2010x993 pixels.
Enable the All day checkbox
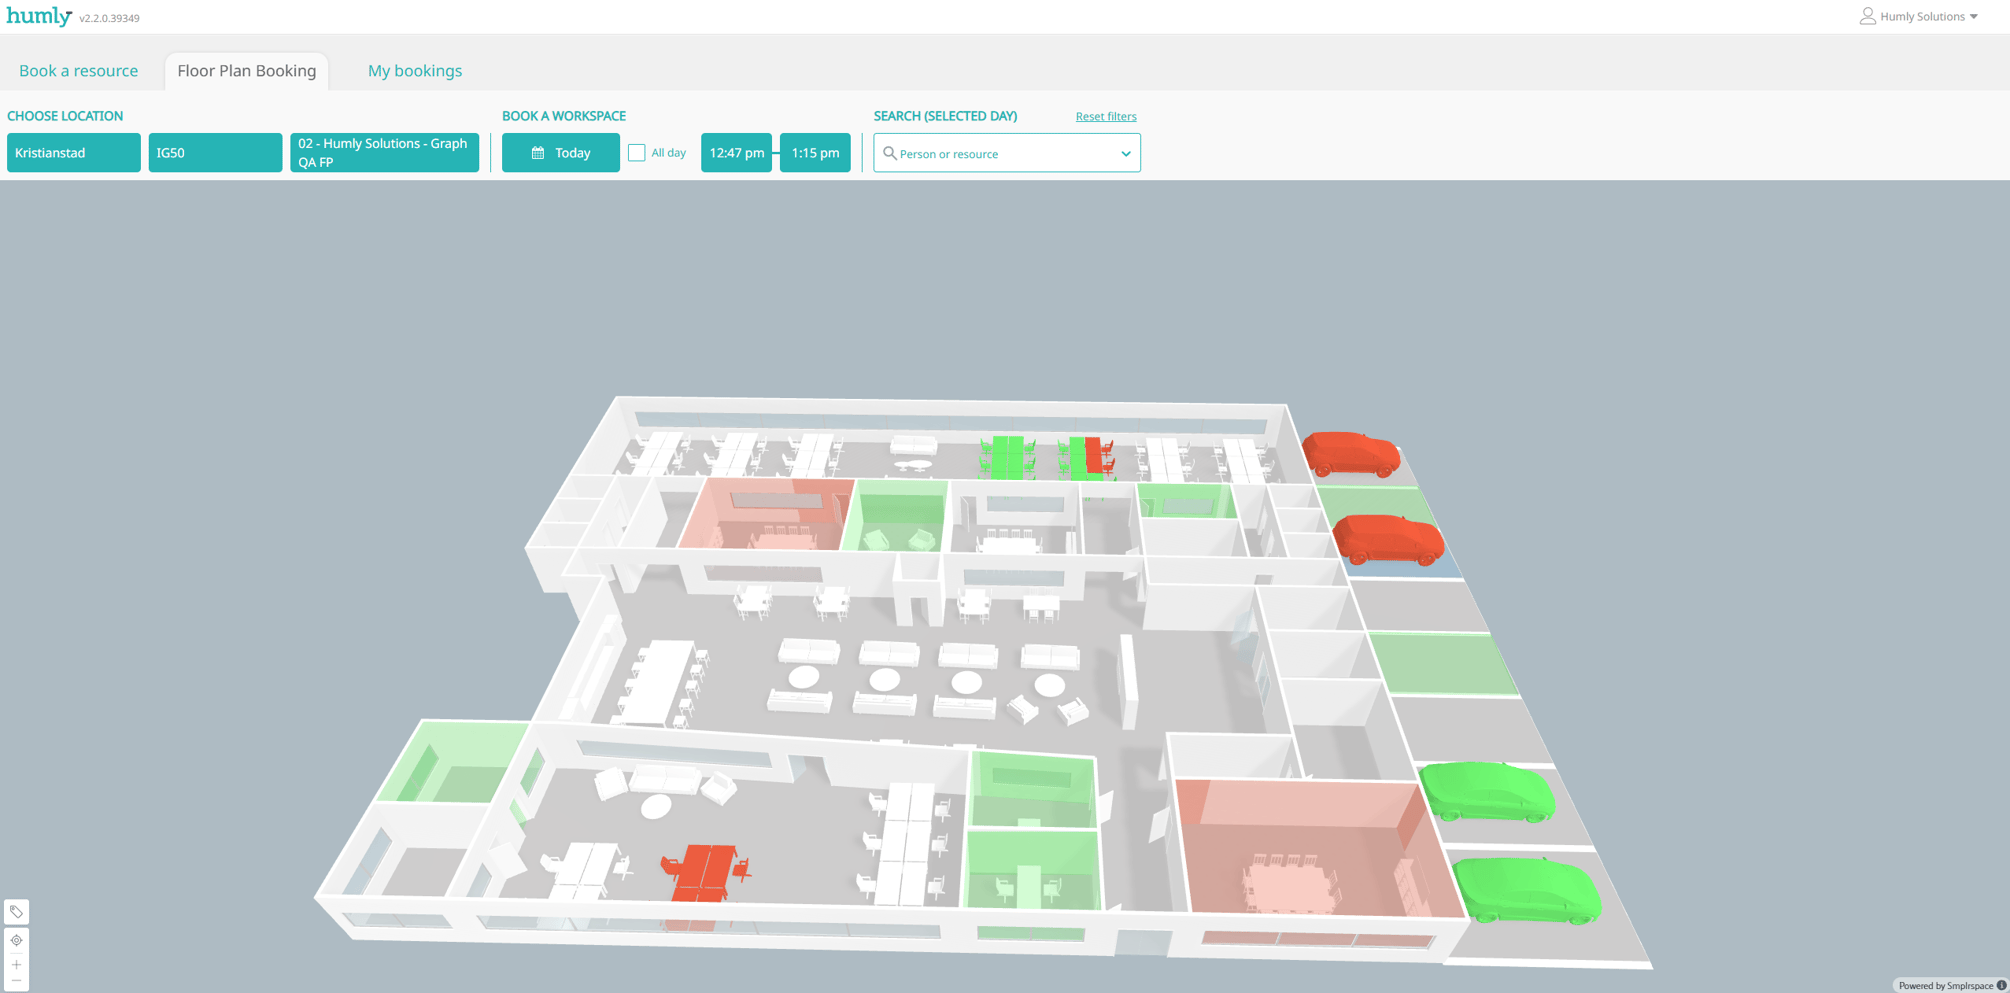[637, 153]
